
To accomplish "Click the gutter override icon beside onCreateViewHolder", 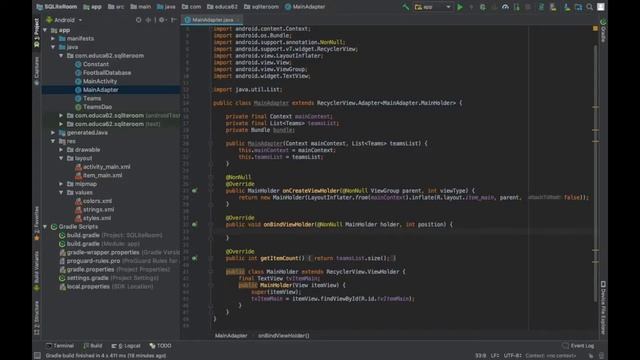I will coord(195,191).
